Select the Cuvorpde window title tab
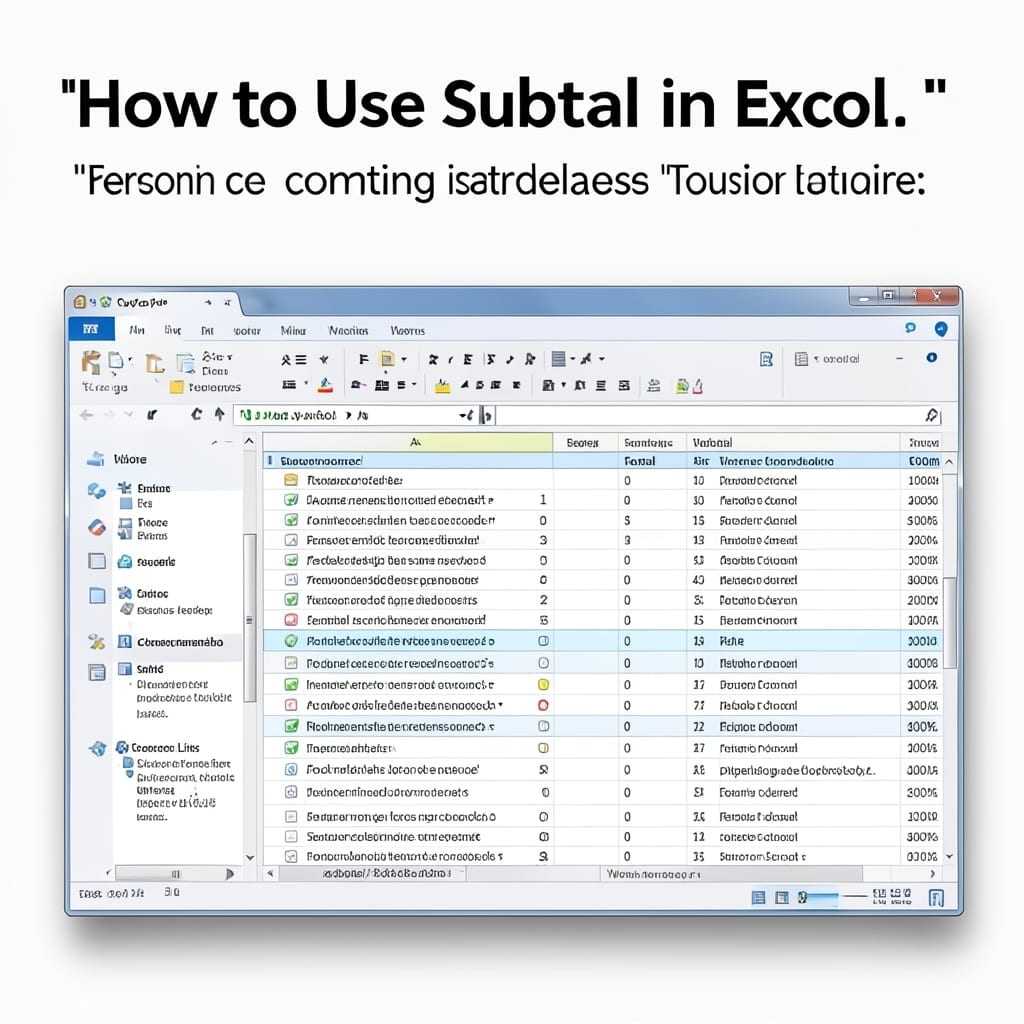Viewport: 1024px width, 1024px height. [x=142, y=302]
